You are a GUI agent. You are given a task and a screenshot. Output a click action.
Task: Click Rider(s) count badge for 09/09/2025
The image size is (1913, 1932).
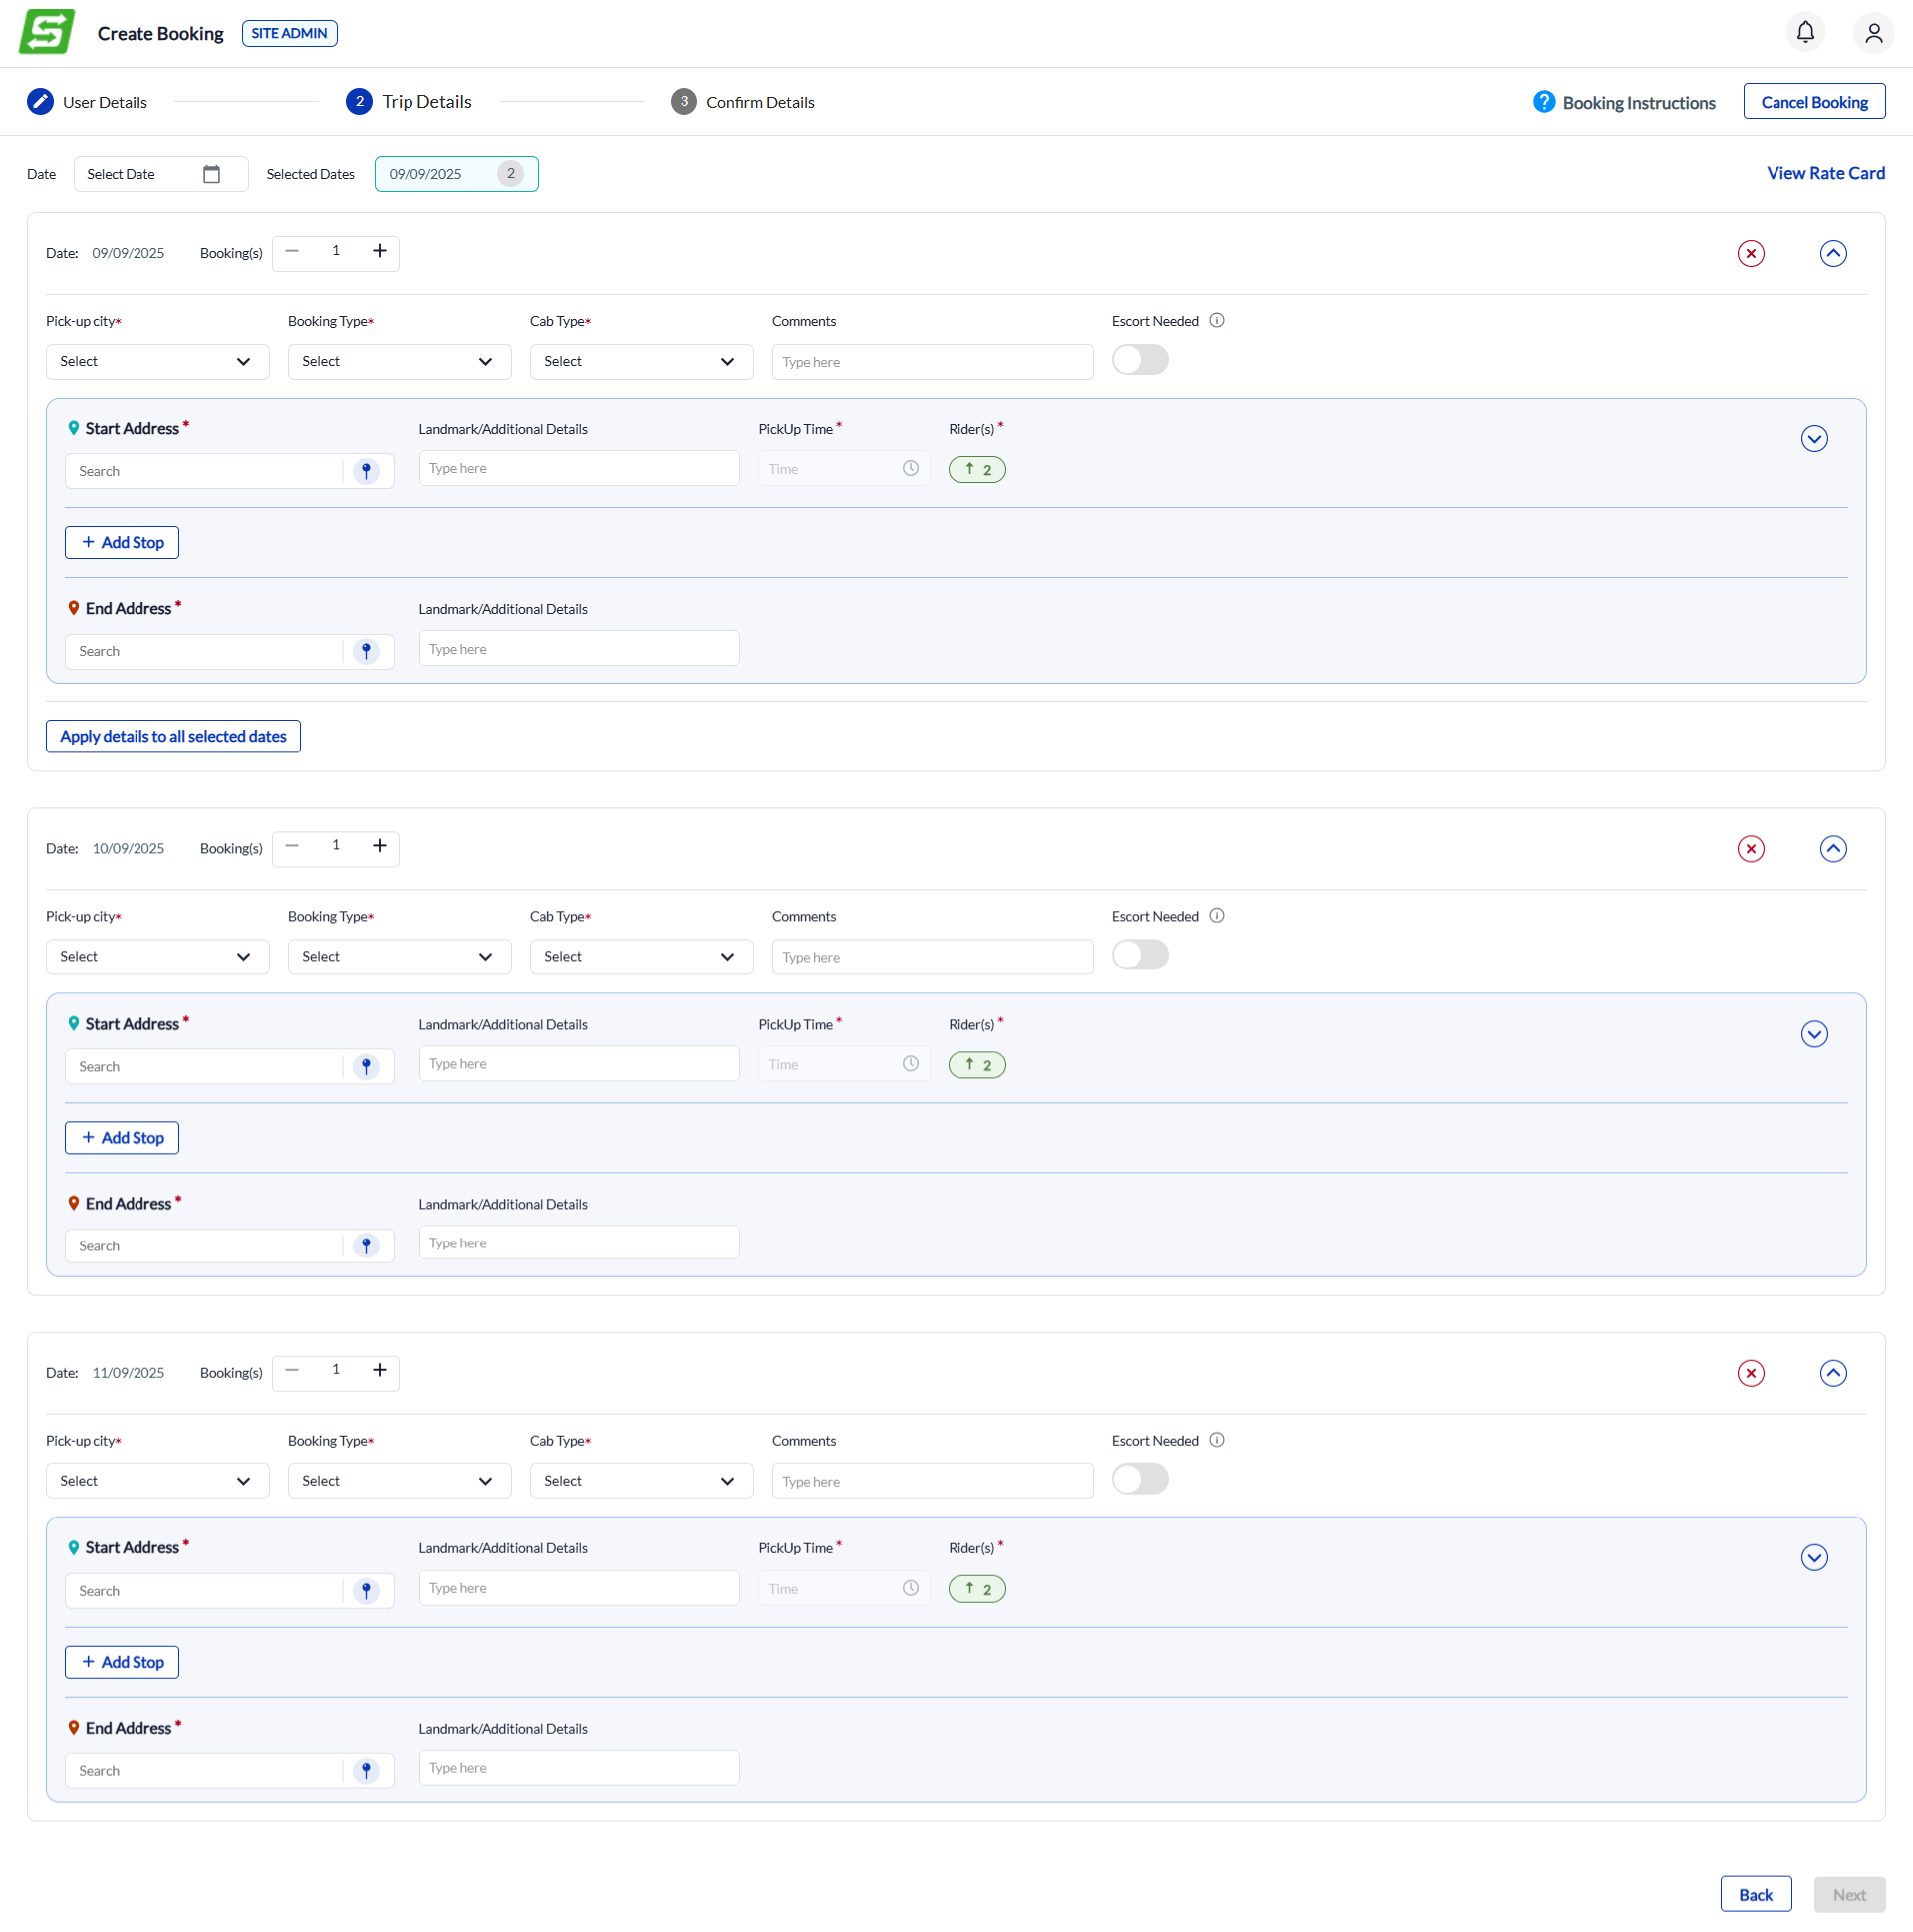coord(976,470)
